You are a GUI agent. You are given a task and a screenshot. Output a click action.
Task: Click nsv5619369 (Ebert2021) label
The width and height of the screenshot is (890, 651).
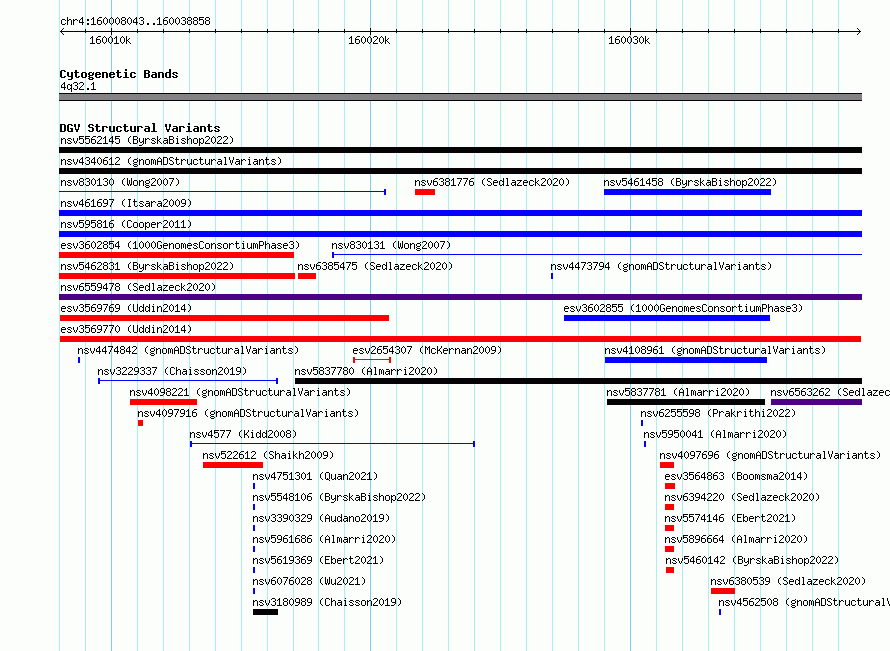tap(318, 560)
